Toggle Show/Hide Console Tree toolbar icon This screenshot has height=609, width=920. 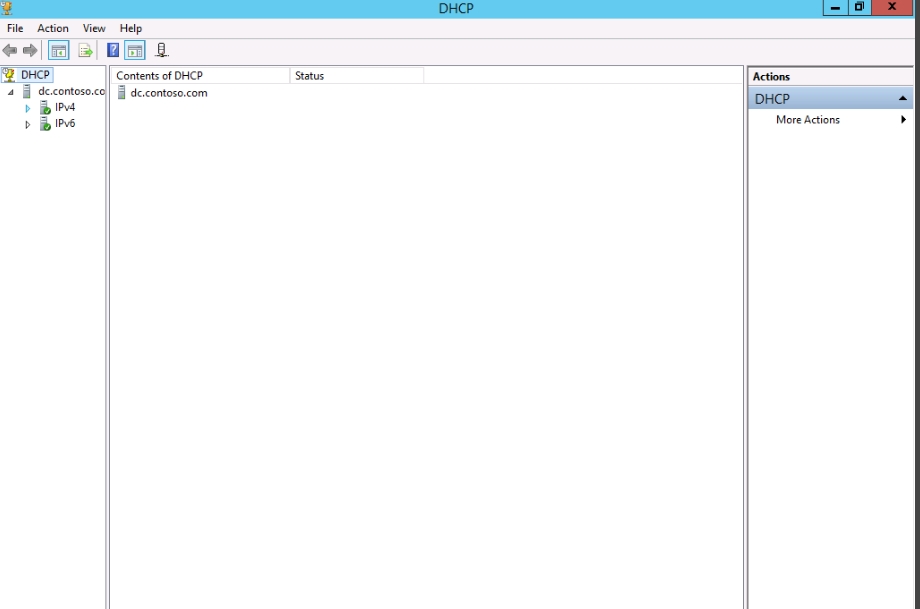(x=59, y=50)
